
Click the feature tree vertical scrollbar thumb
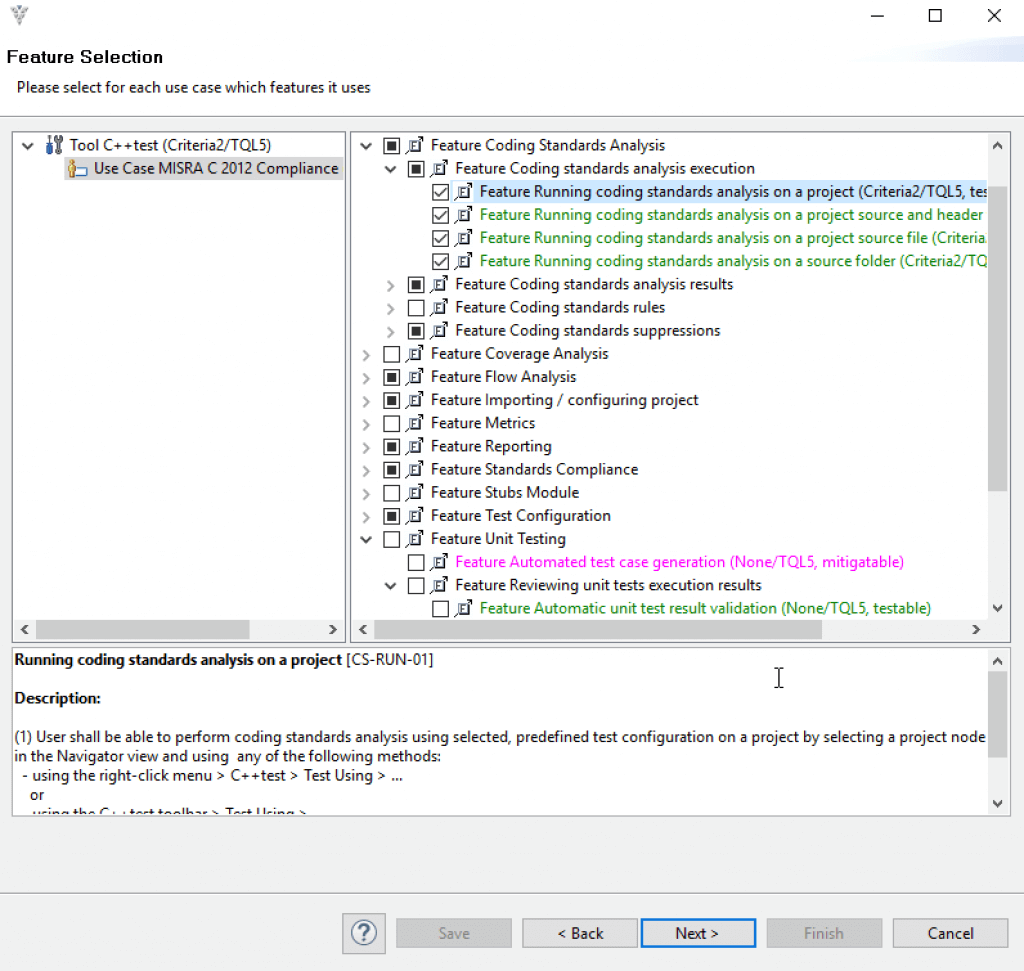click(x=997, y=338)
